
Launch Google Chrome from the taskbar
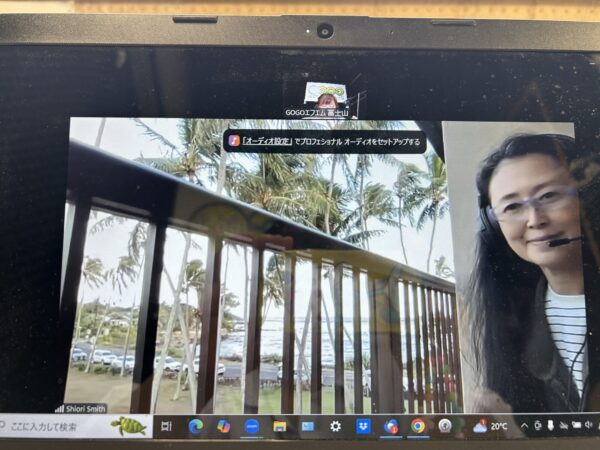418,426
